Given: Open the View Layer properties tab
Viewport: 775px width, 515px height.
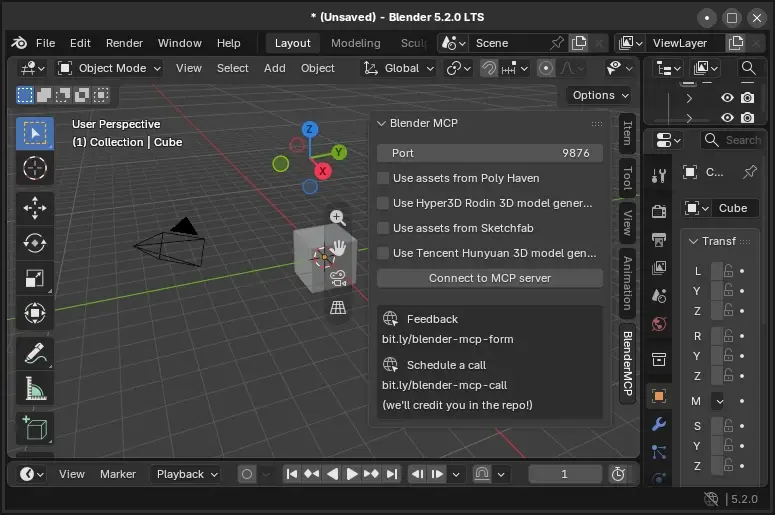Looking at the screenshot, I should point(659,268).
